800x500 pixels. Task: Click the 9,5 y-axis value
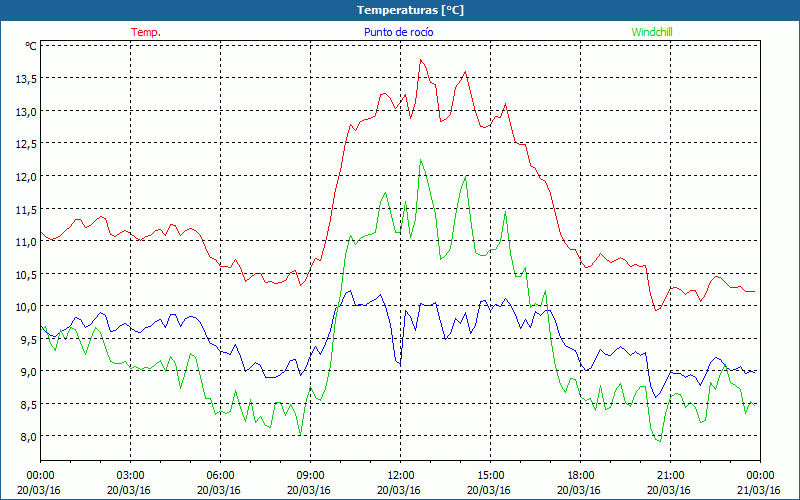click(x=28, y=339)
